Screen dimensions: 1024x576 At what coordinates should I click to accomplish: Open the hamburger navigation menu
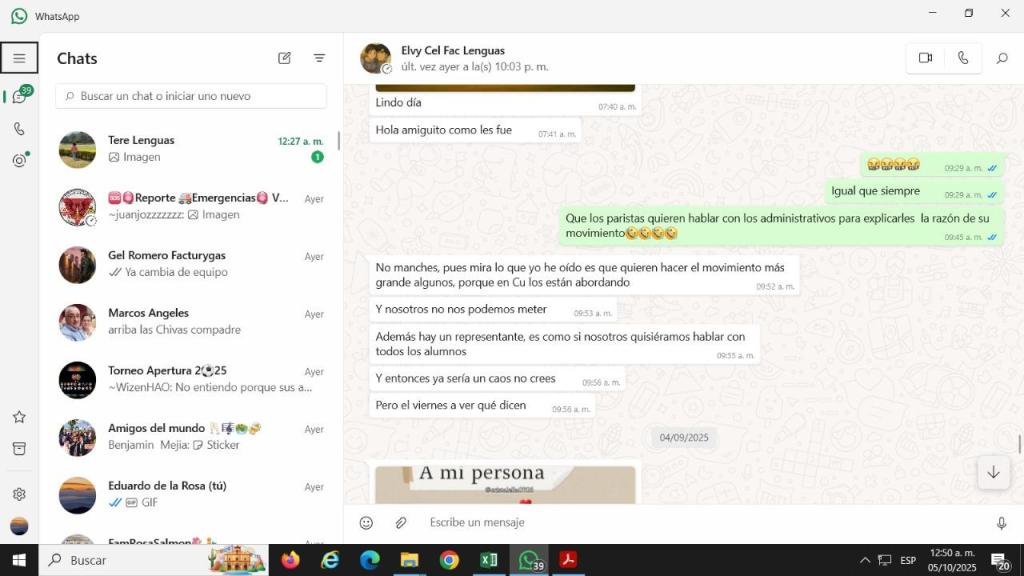pos(19,58)
